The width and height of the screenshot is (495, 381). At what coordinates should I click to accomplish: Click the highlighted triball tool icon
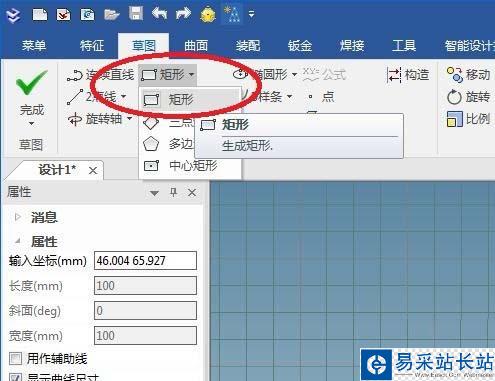point(232,15)
